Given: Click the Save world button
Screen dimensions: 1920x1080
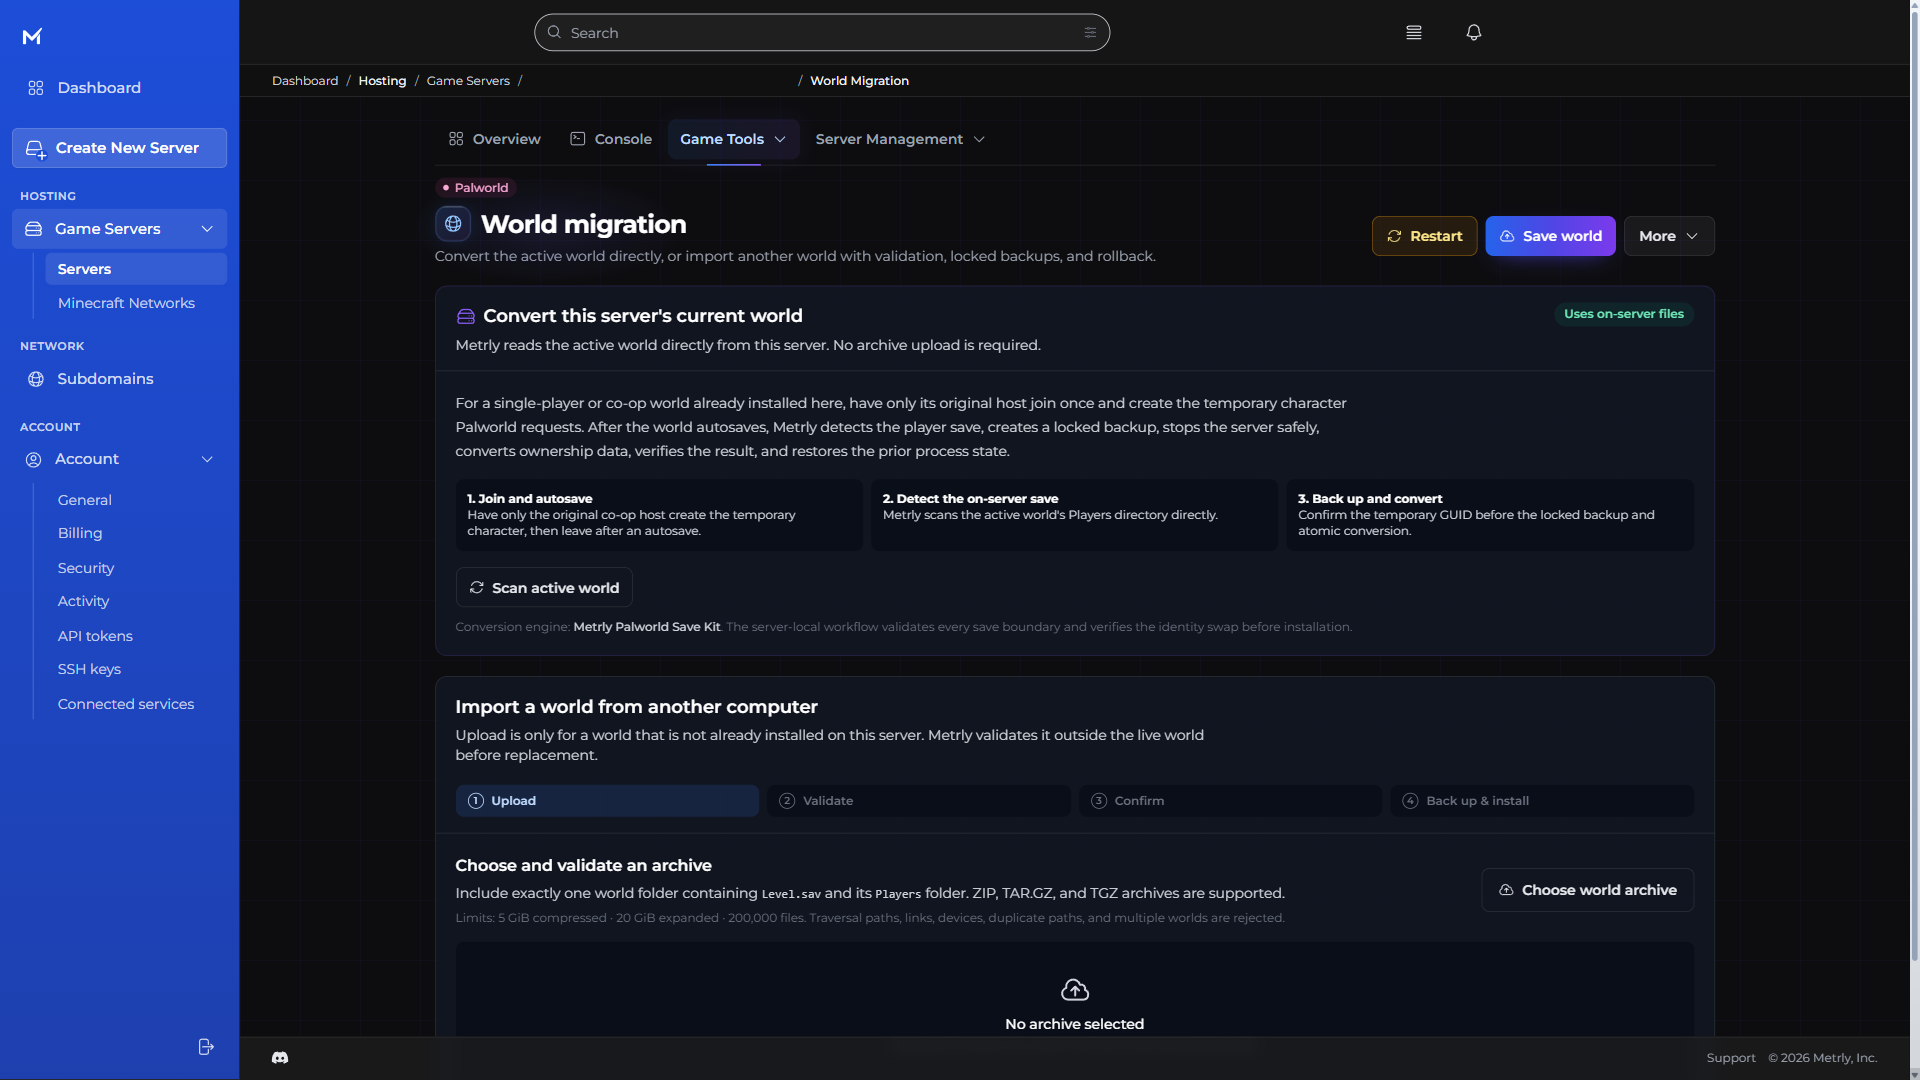Looking at the screenshot, I should click(x=1550, y=236).
